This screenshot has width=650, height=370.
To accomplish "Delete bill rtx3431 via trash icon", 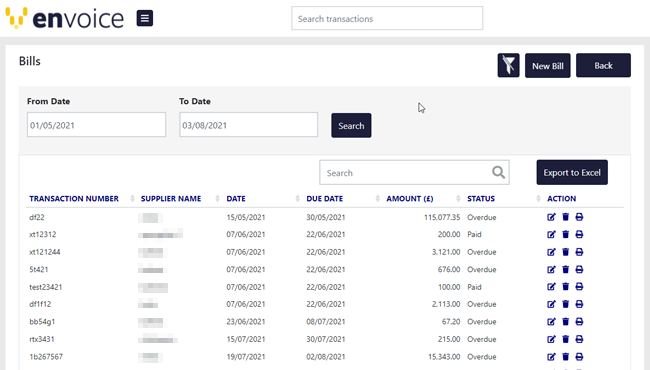I will pos(565,339).
